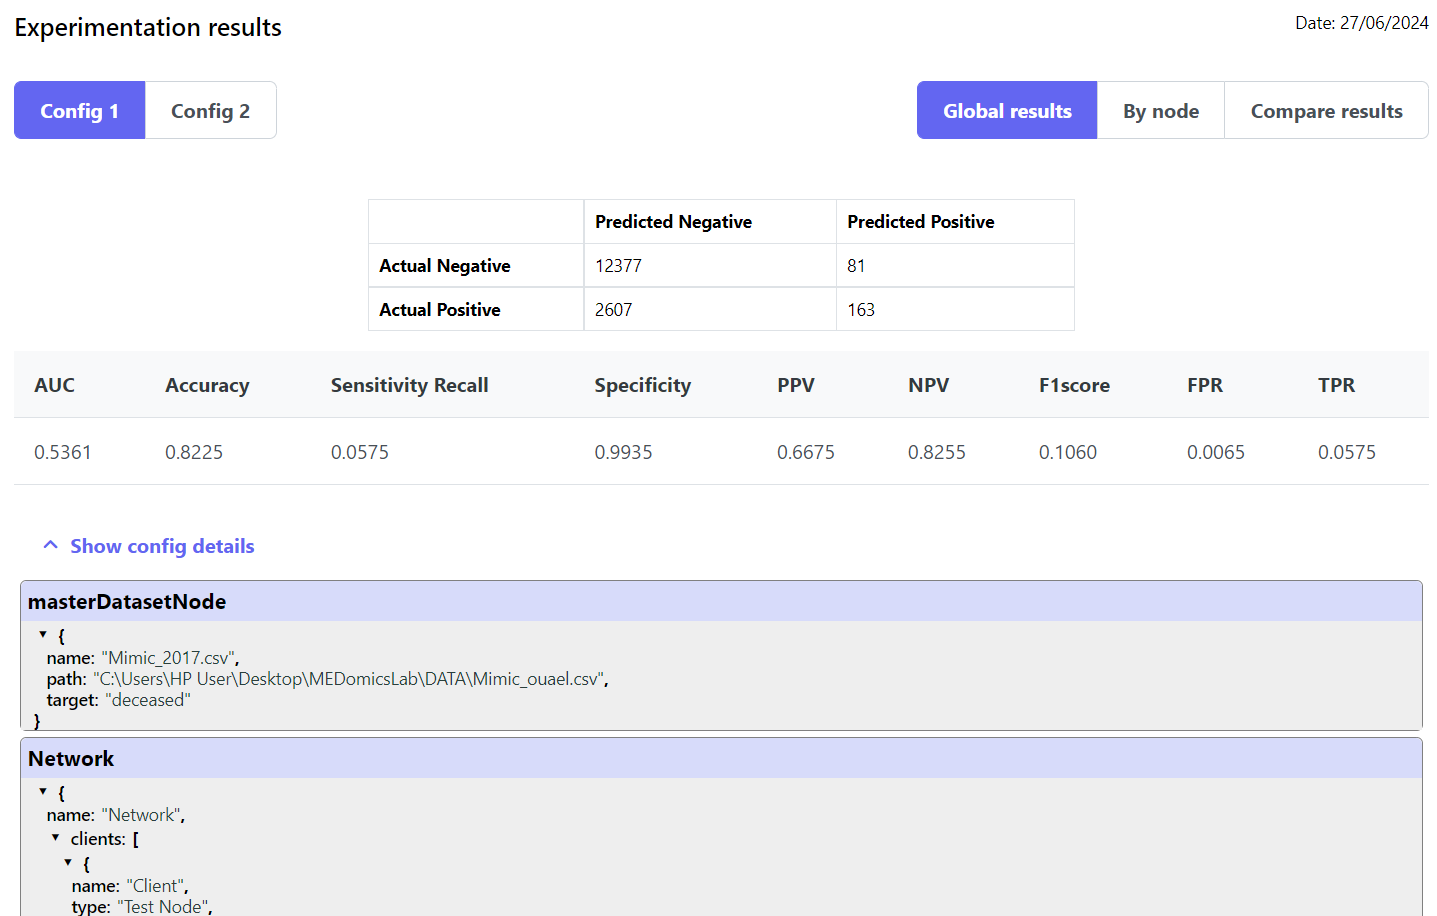Collapse the masterDatasetNode JSON root triangle
Viewport: 1437px width, 916px height.
[43, 634]
